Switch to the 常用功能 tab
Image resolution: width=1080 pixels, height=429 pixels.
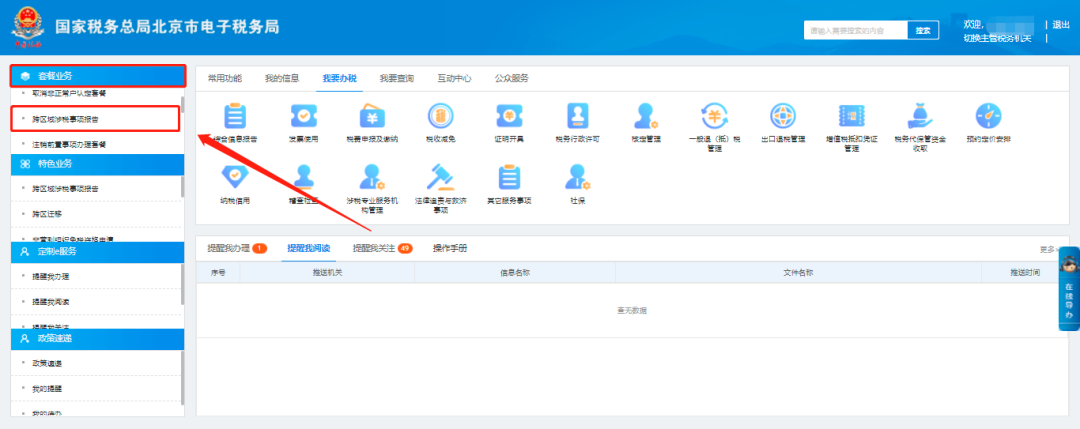coord(225,79)
